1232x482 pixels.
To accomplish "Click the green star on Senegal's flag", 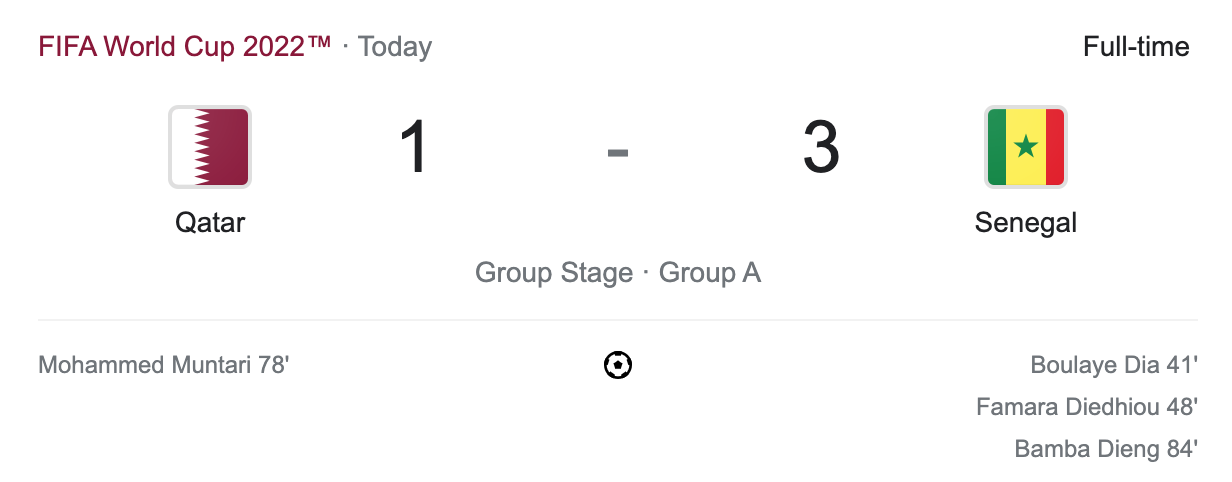I will click(1025, 148).
